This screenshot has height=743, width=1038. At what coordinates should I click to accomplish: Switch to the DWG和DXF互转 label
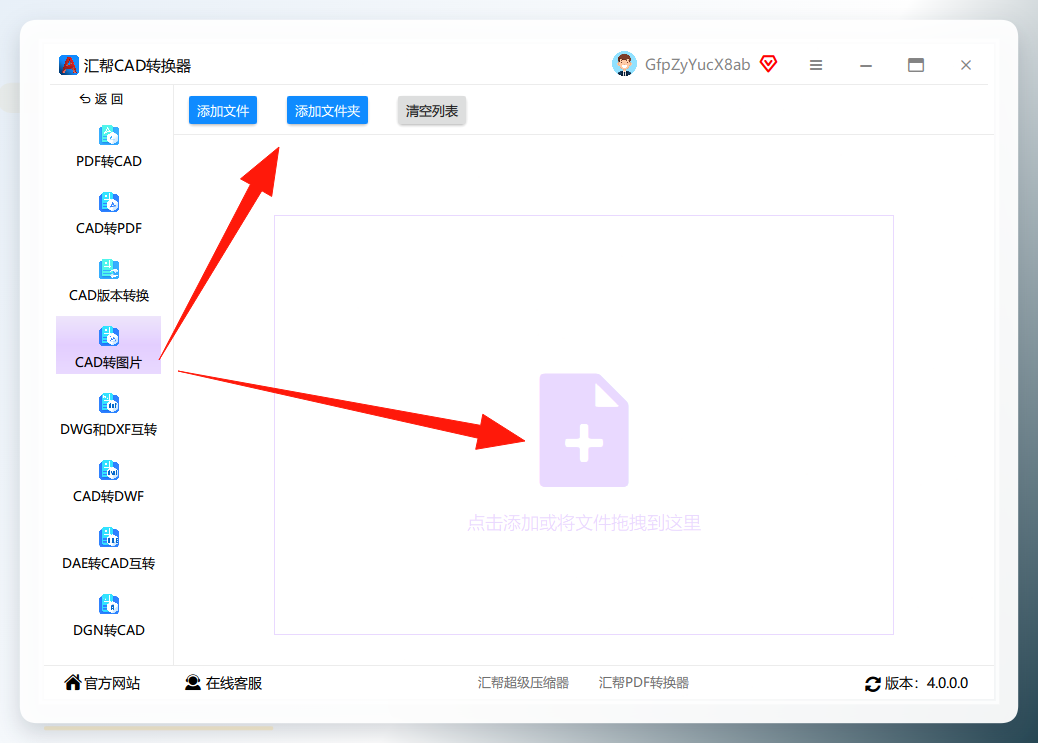(109, 429)
